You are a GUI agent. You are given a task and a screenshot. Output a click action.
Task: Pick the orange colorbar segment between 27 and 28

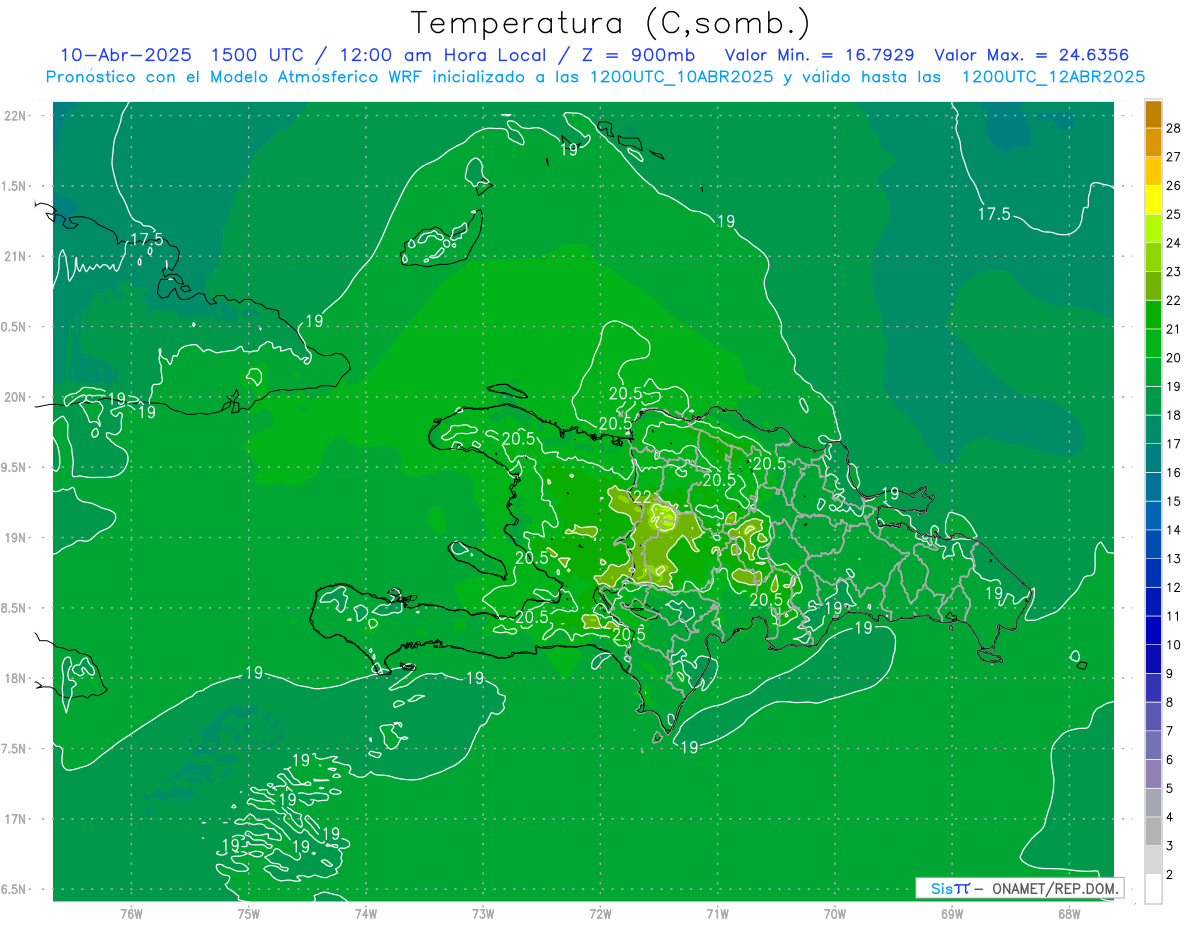(1153, 142)
